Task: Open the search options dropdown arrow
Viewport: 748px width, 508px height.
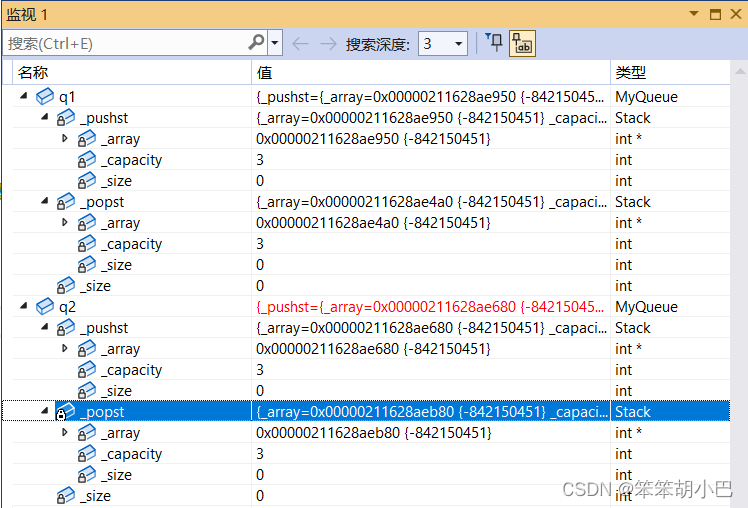Action: click(275, 43)
